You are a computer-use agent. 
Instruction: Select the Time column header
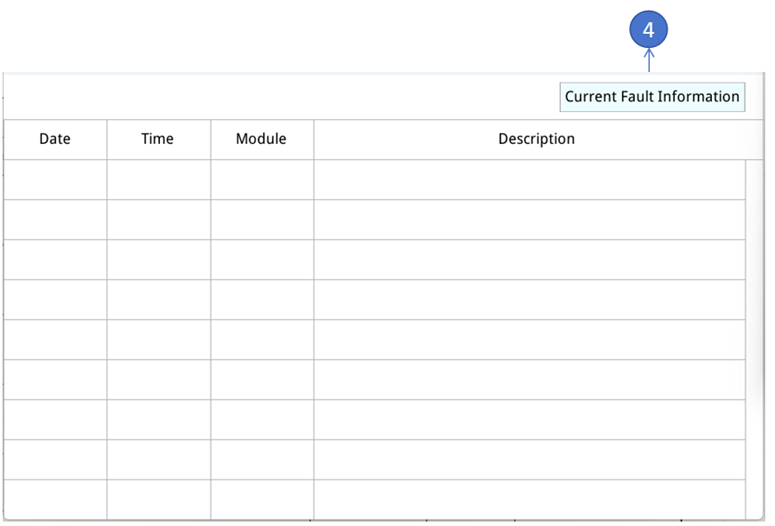157,139
